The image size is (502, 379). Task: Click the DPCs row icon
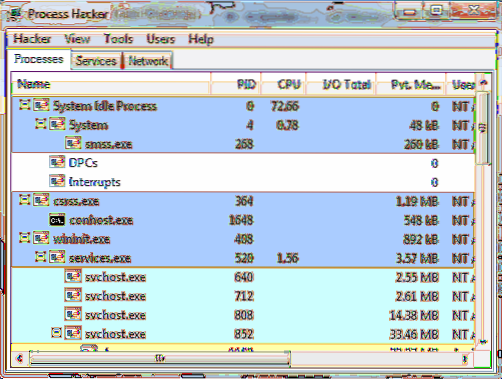[57, 163]
